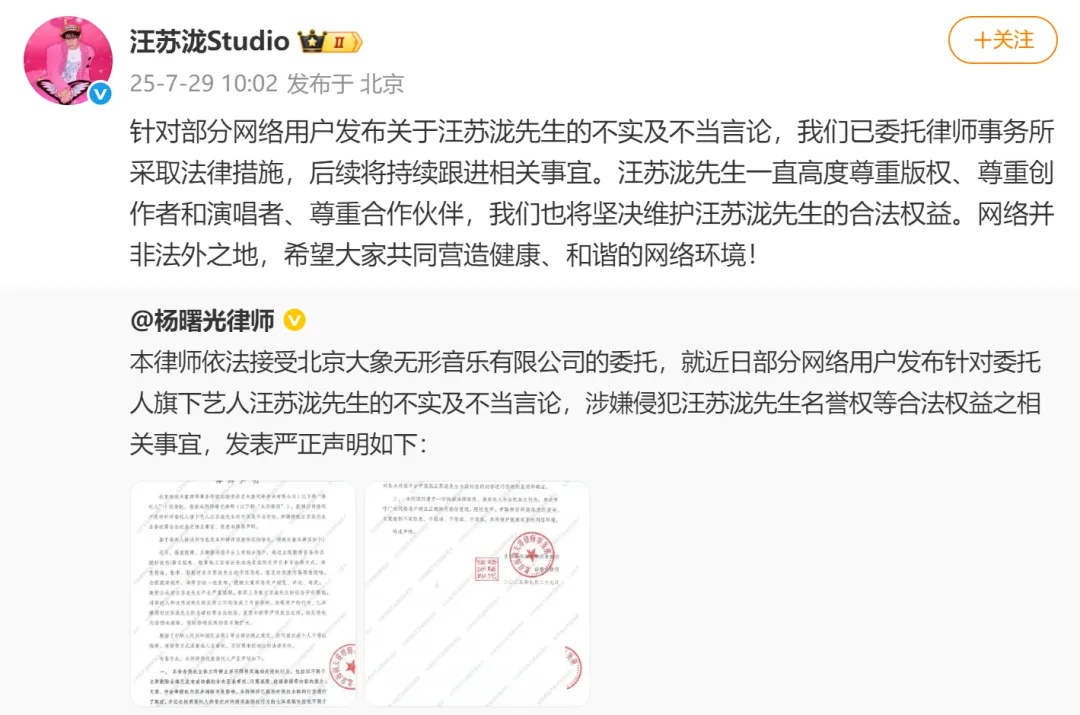The width and height of the screenshot is (1080, 715).
Task: Click partial red seal on second document's right edge
Action: tap(573, 667)
